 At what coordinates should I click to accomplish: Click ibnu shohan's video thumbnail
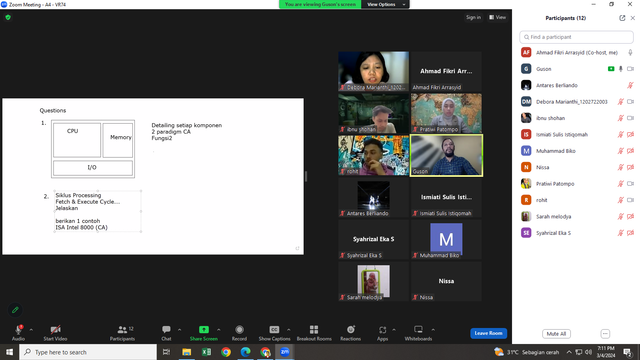pyautogui.click(x=373, y=113)
